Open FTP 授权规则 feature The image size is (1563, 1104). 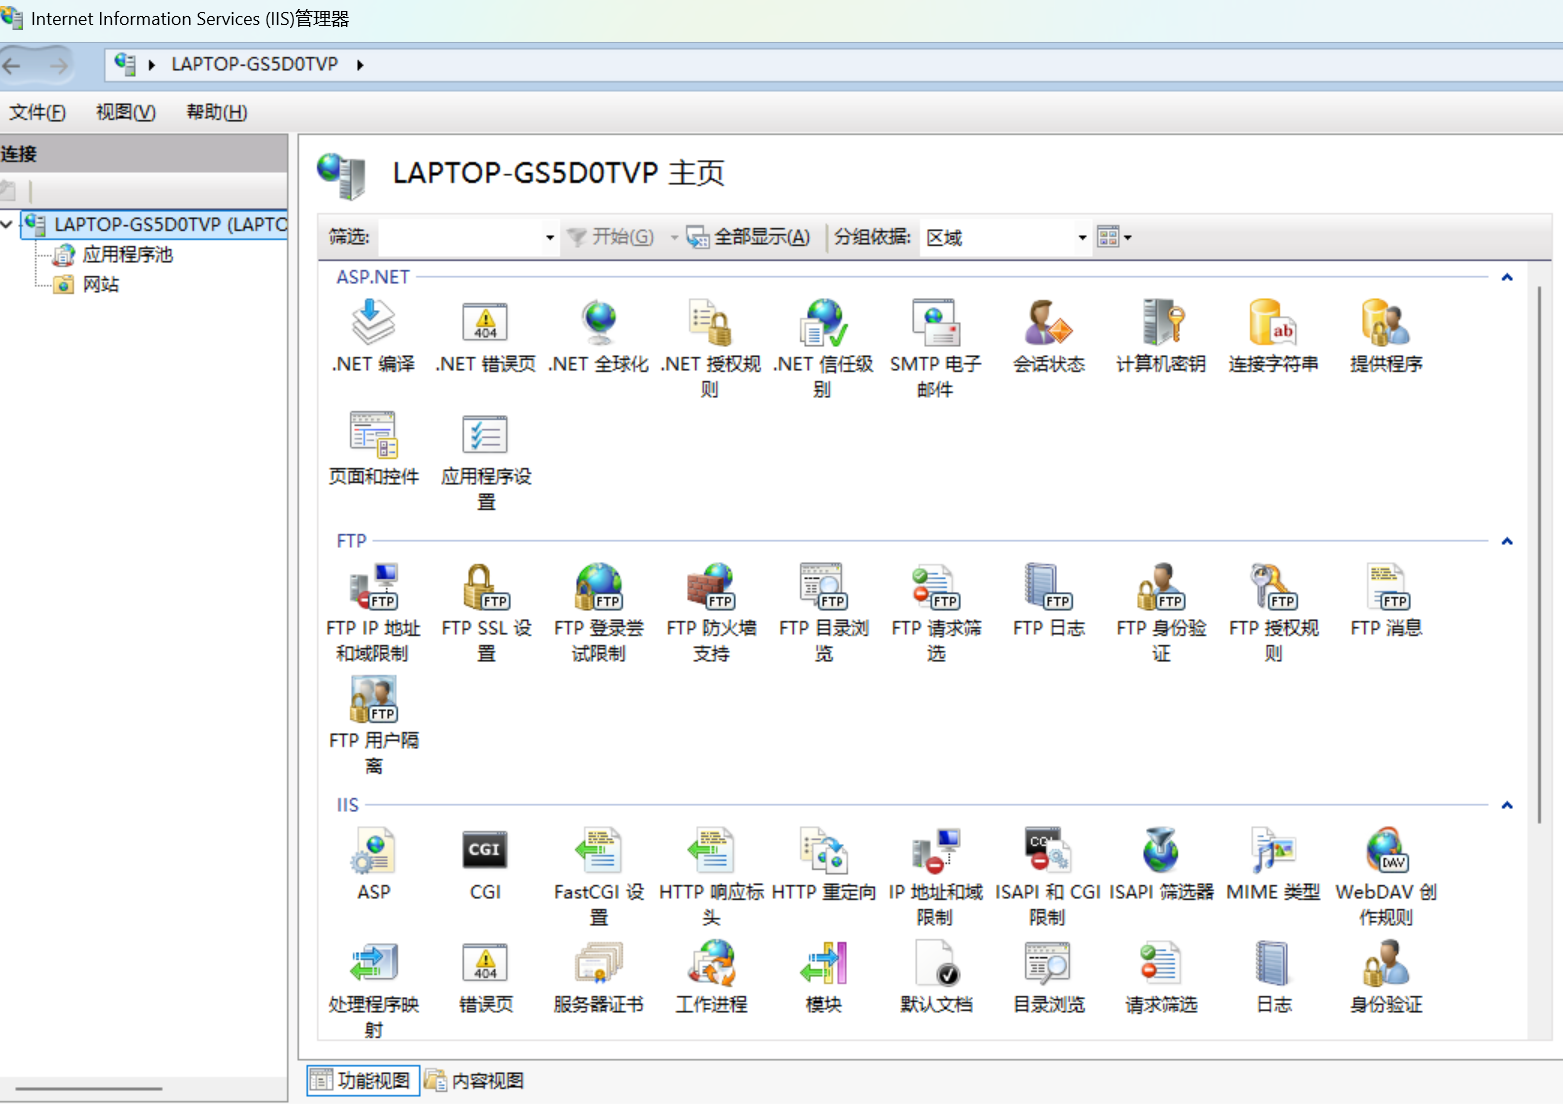point(1273,612)
